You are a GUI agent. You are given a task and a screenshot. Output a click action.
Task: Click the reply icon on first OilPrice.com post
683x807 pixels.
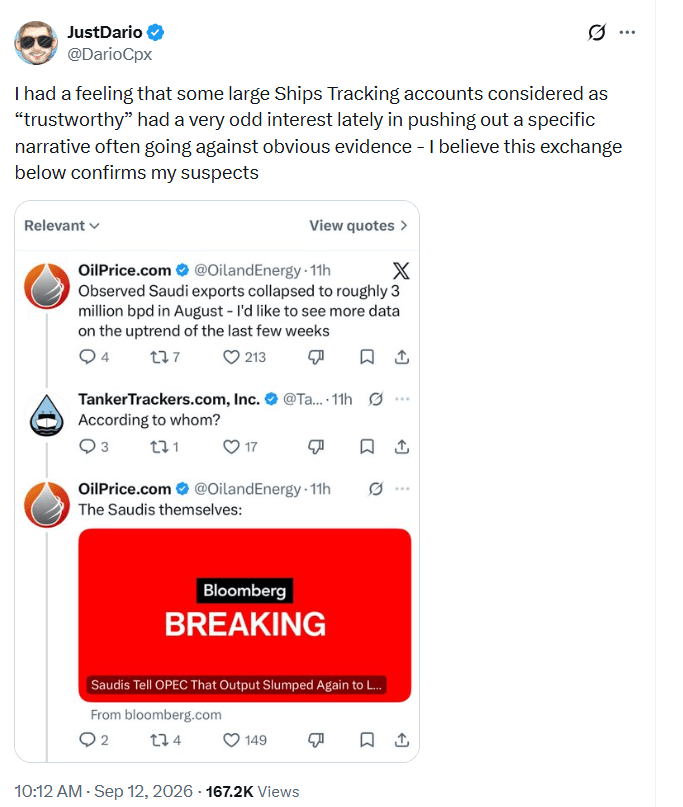pyautogui.click(x=87, y=357)
